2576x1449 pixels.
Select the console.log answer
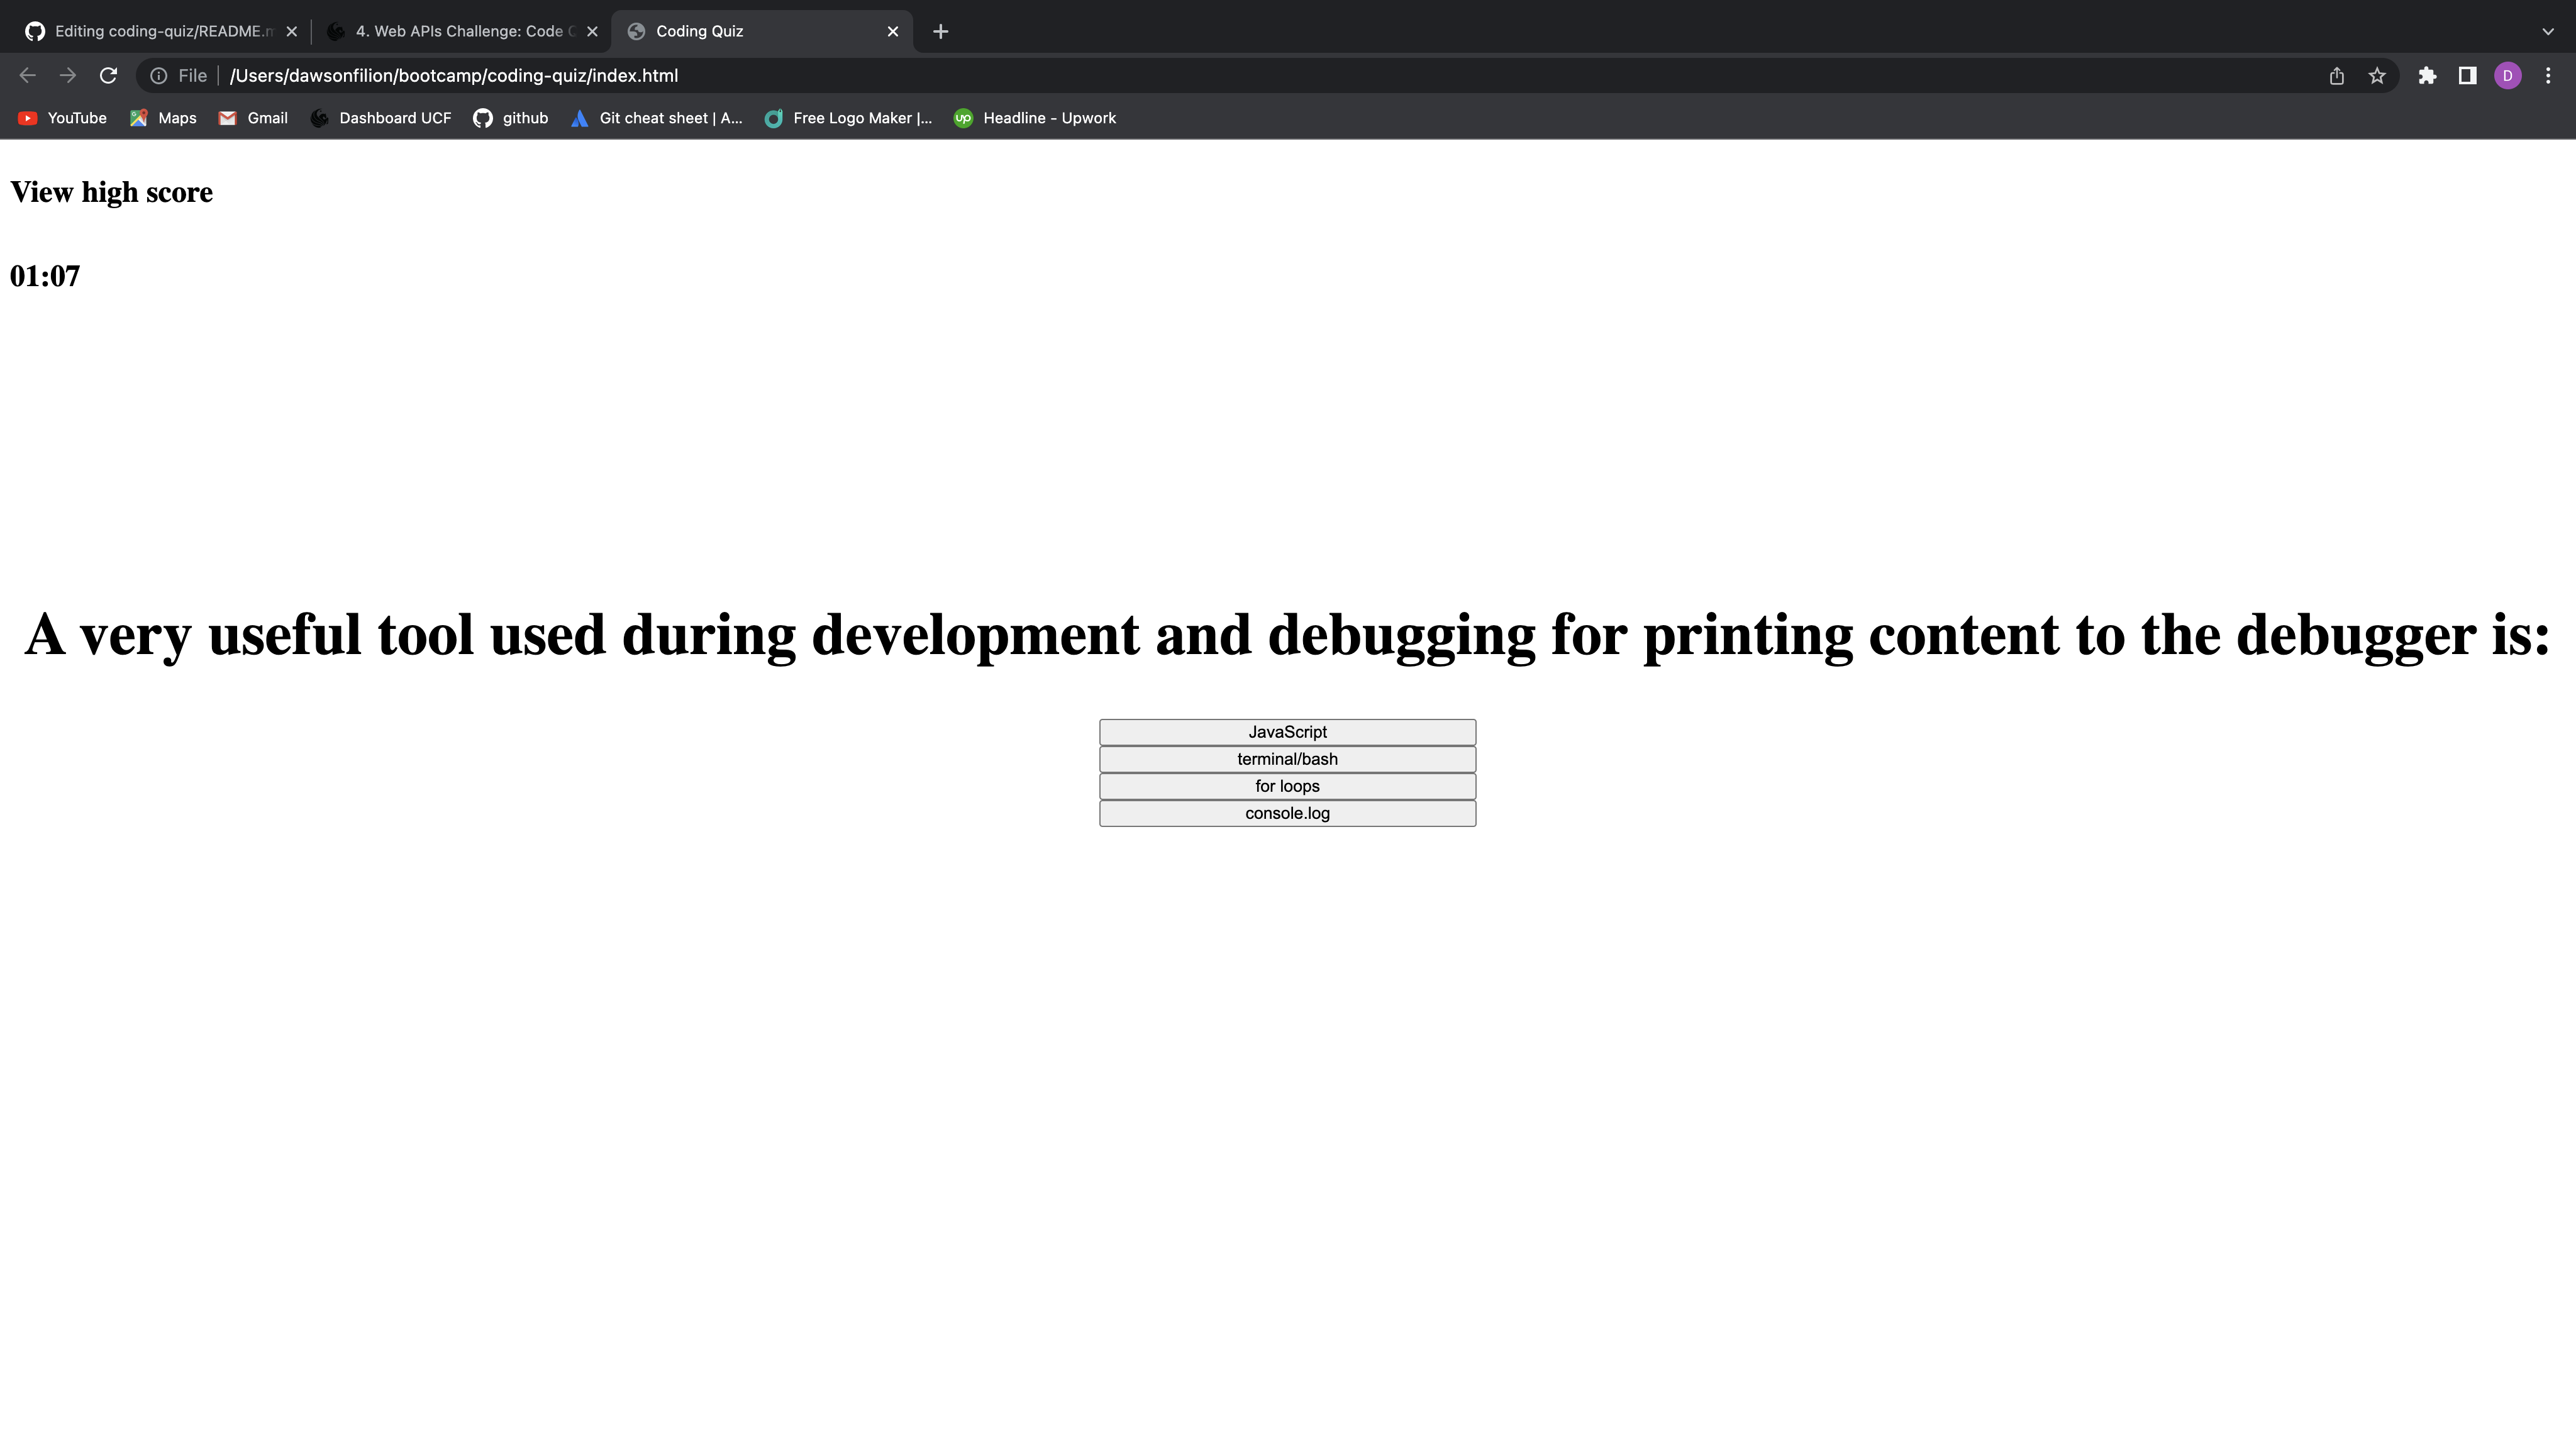tap(1287, 813)
